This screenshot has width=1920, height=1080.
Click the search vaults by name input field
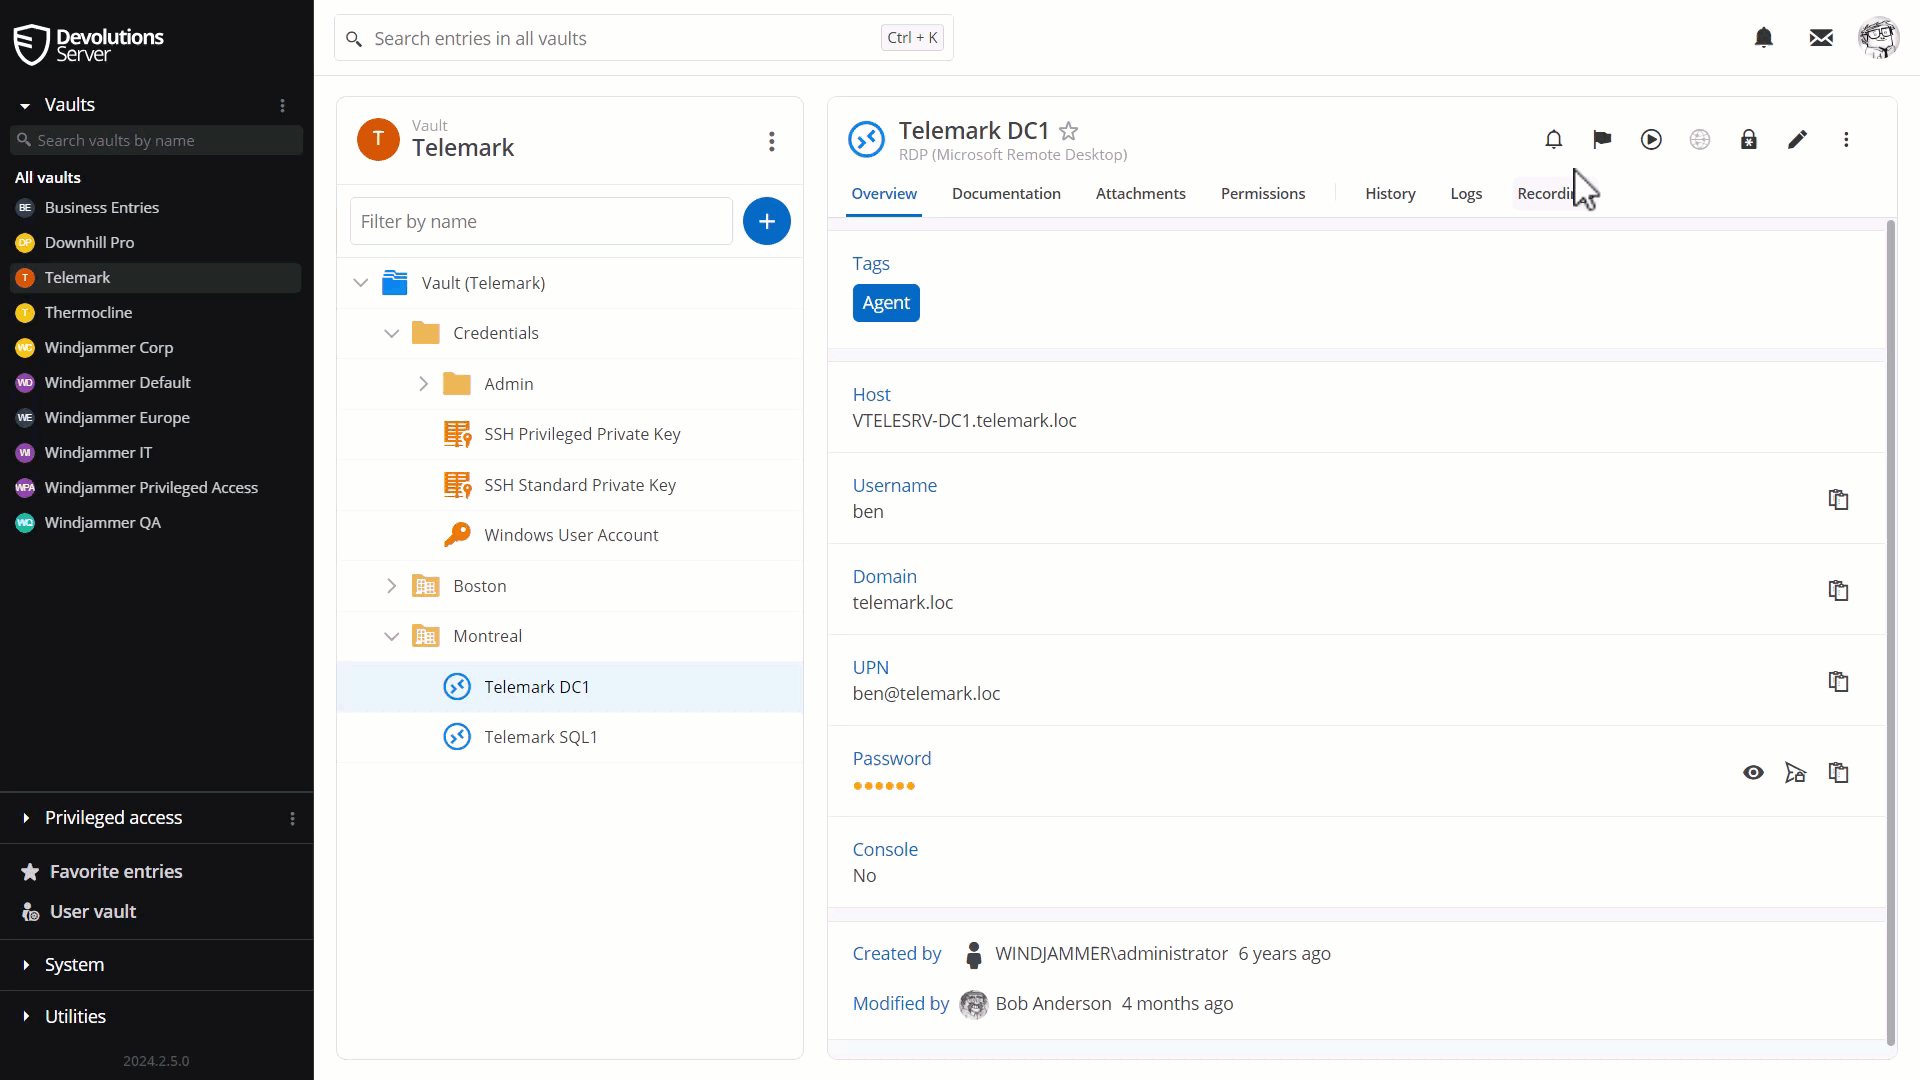[x=156, y=140]
